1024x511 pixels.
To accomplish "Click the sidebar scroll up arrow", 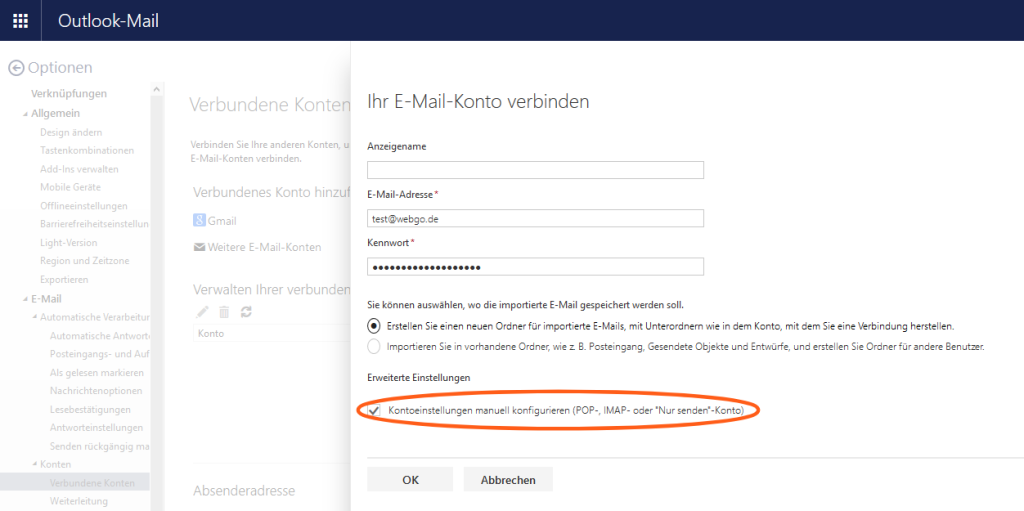I will point(156,89).
